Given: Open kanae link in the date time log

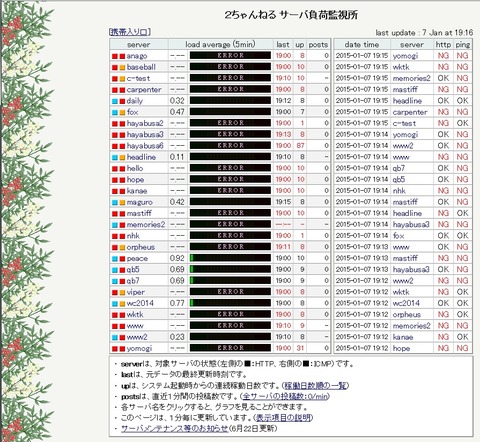Looking at the screenshot, I should pos(403,337).
